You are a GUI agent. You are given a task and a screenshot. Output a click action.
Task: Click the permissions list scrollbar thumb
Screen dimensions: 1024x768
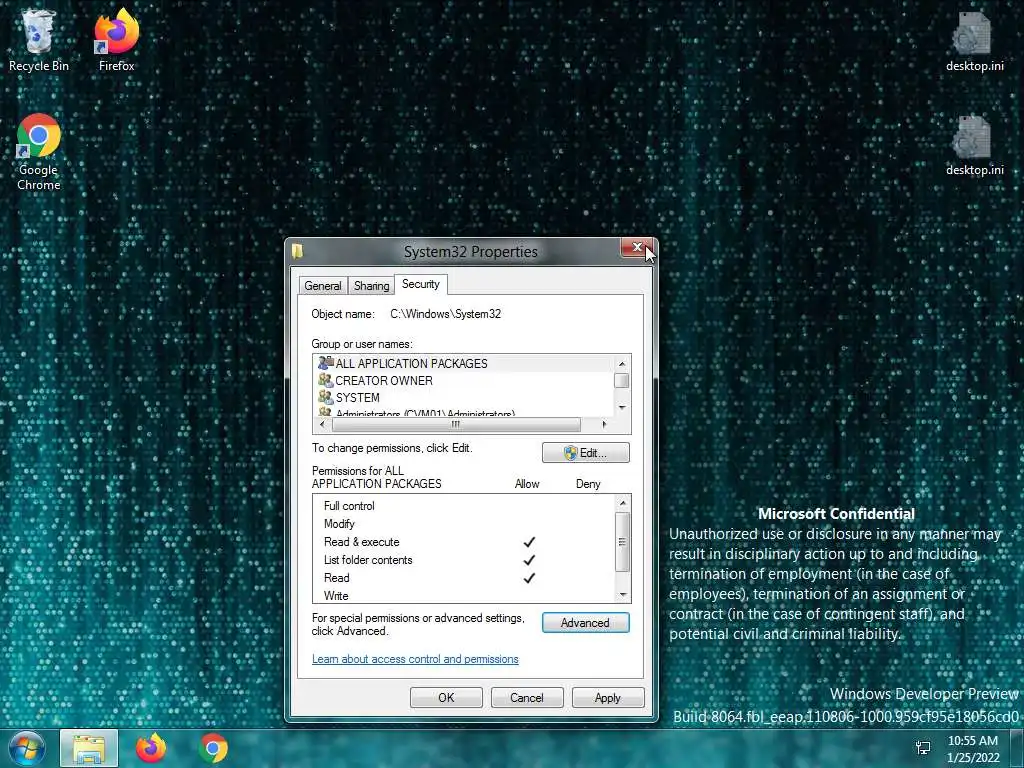623,542
